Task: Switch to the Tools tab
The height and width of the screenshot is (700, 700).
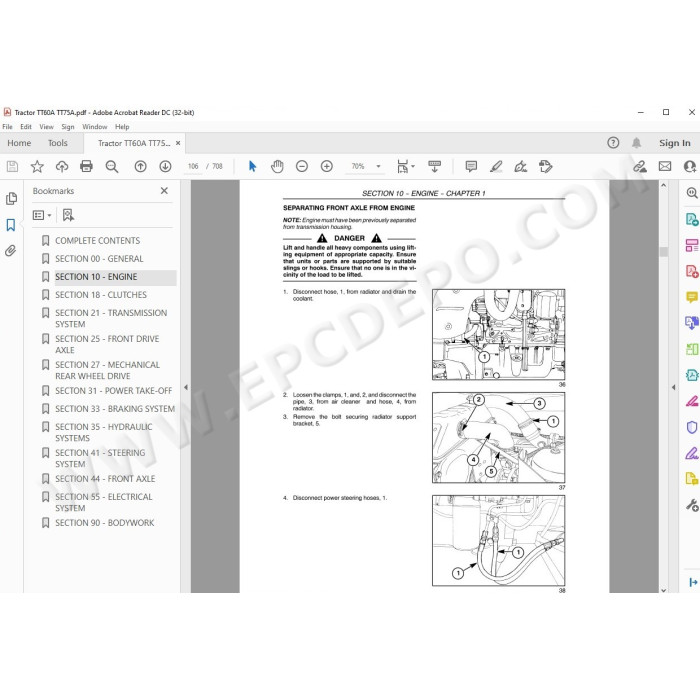Action: [58, 143]
